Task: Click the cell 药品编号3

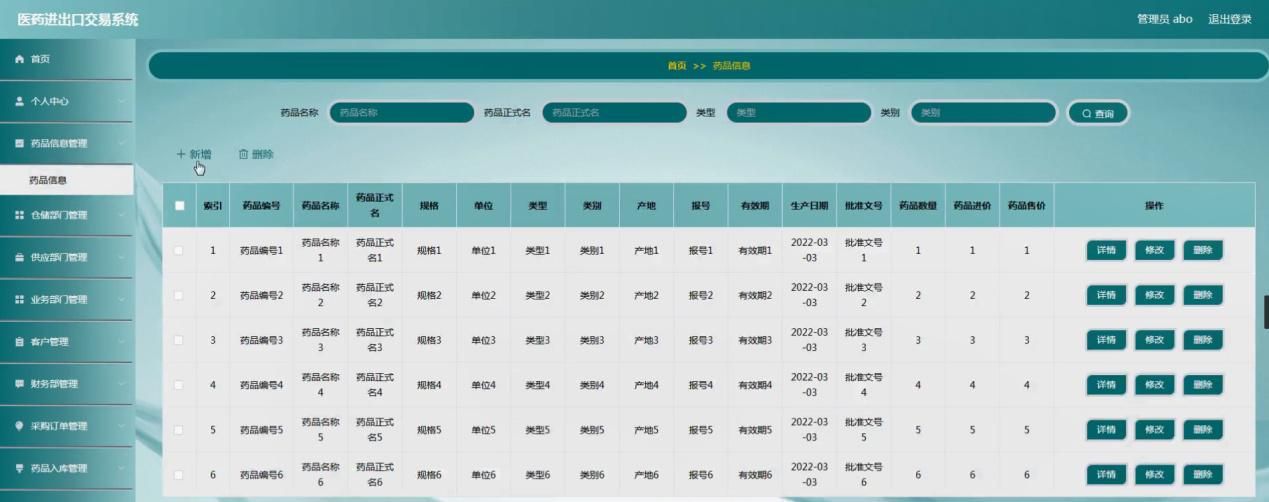Action: tap(262, 340)
